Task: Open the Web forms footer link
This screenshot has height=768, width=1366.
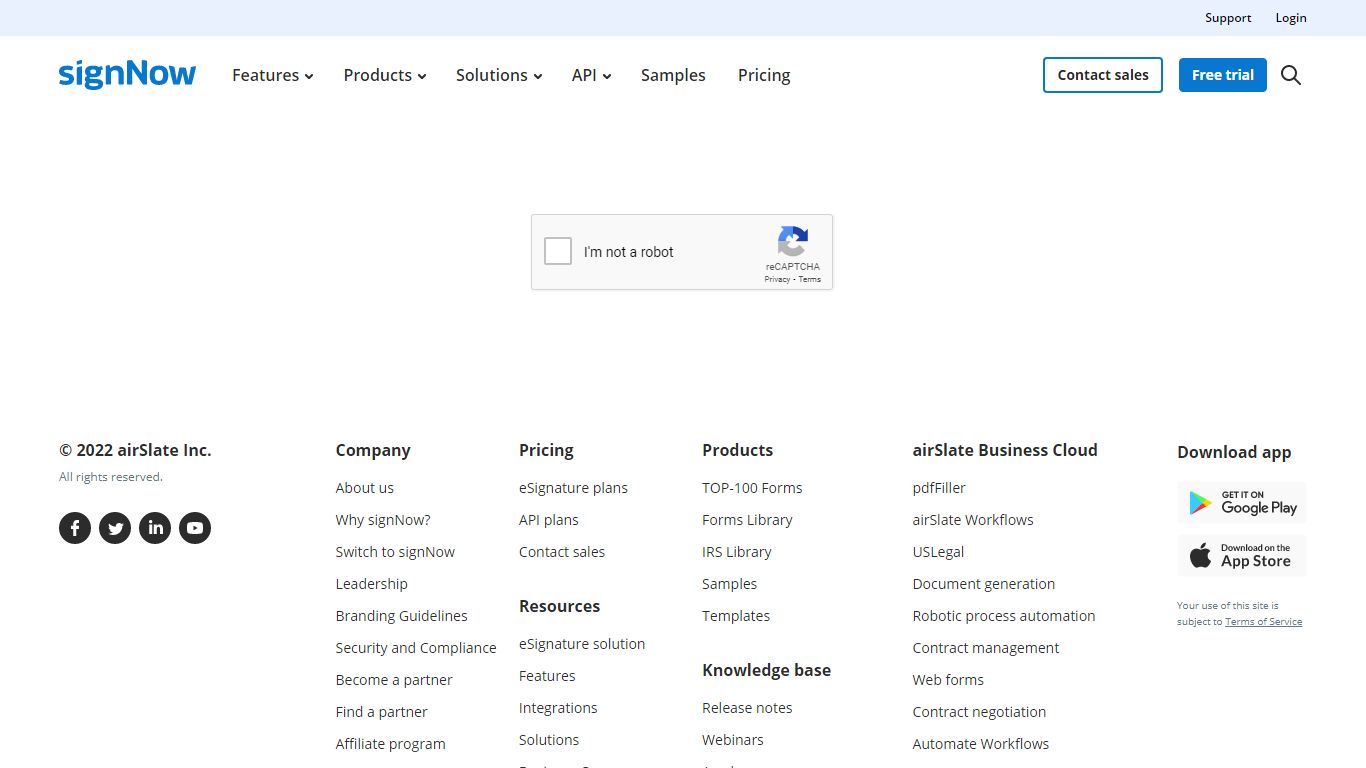Action: (x=948, y=680)
